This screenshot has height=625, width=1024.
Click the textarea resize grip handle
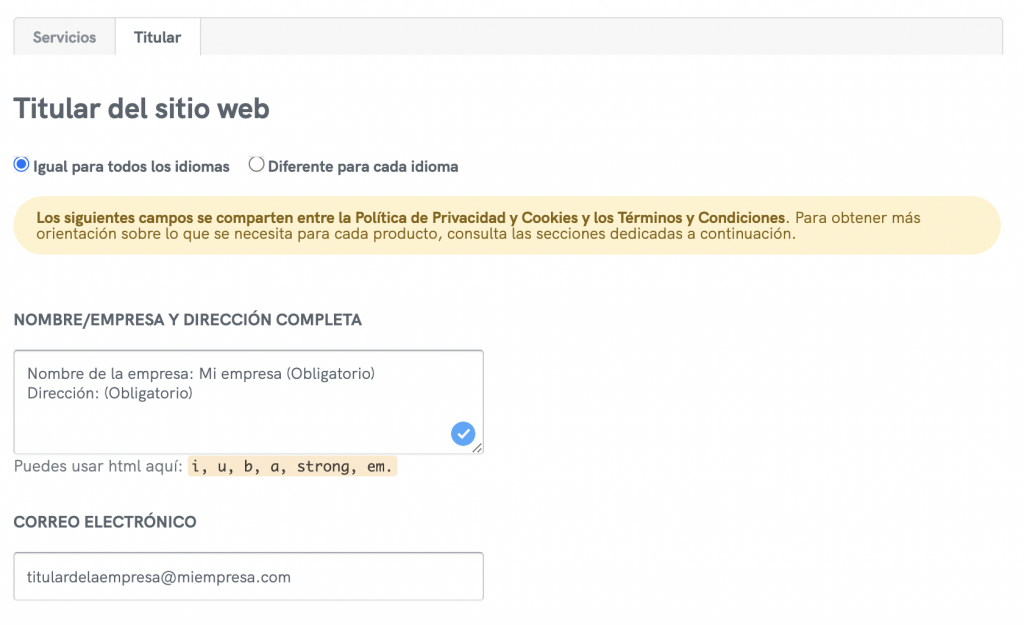click(478, 448)
